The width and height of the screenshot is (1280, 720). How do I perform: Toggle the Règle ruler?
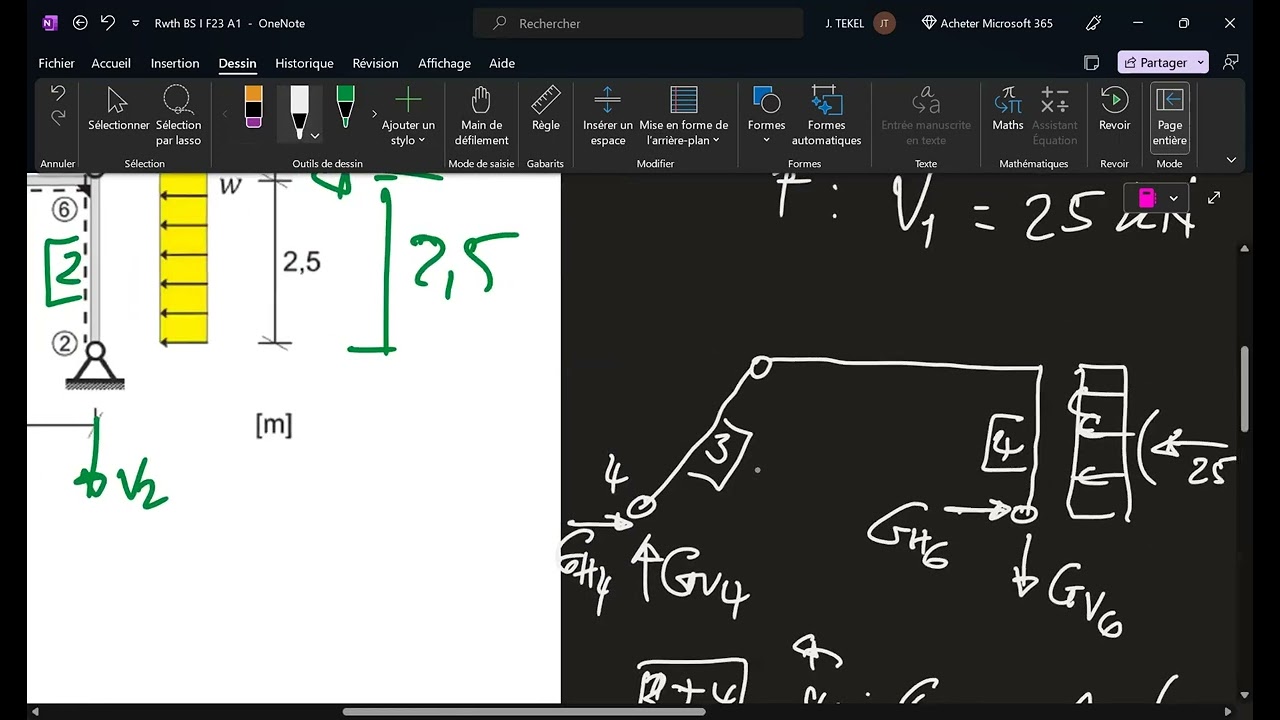(546, 110)
